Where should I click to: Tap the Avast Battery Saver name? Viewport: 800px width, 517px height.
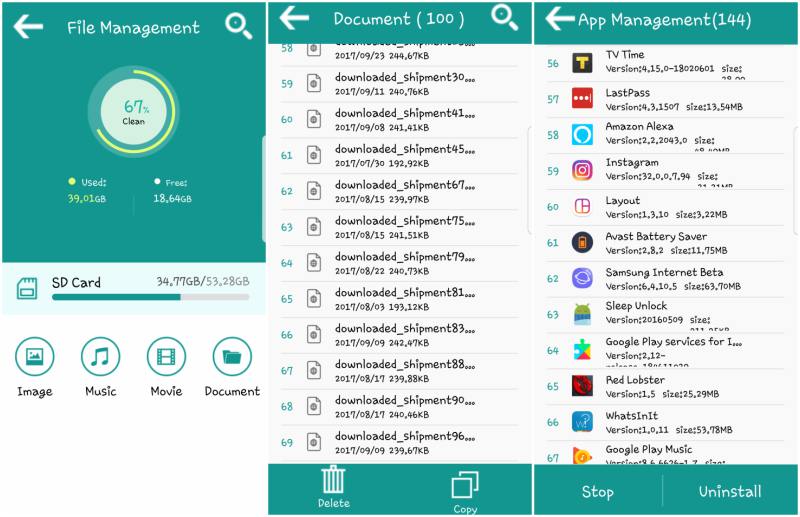click(x=656, y=236)
